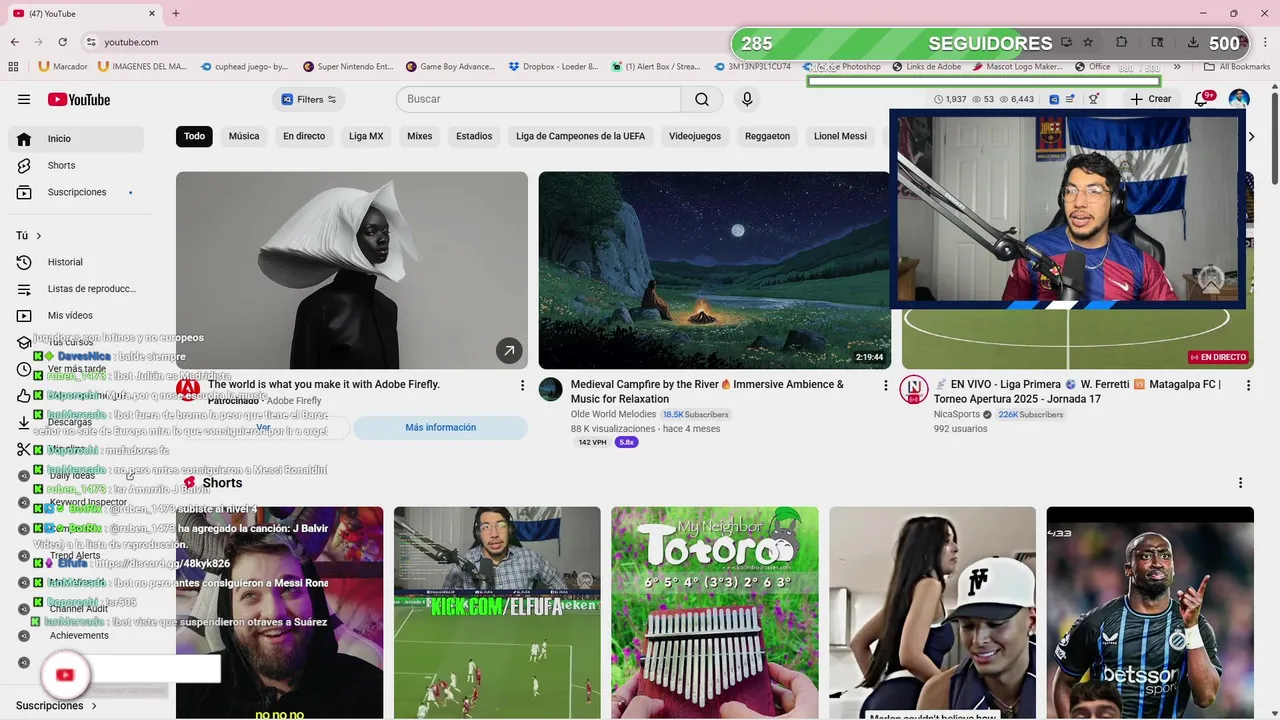Focus the Buscar search field
This screenshot has height=720, width=1280.
click(x=539, y=99)
